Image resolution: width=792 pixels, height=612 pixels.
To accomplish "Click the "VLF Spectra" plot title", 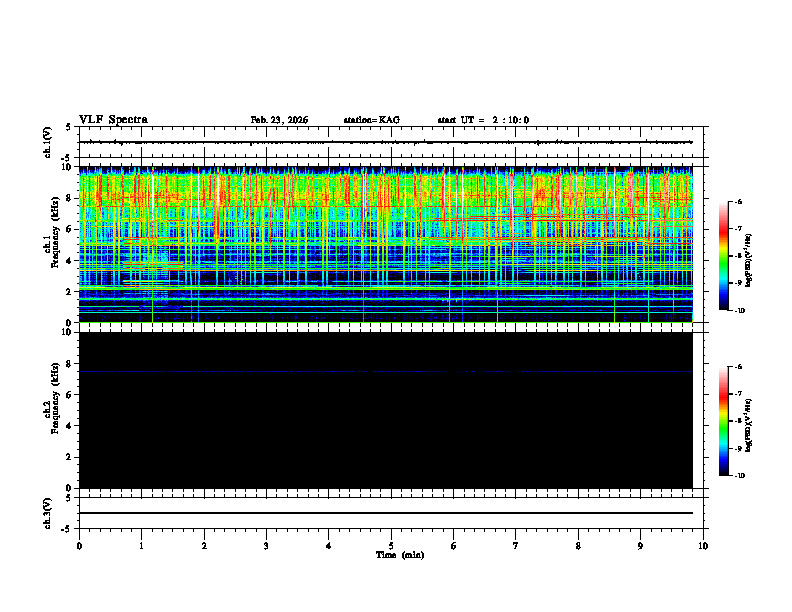I will pyautogui.click(x=113, y=120).
